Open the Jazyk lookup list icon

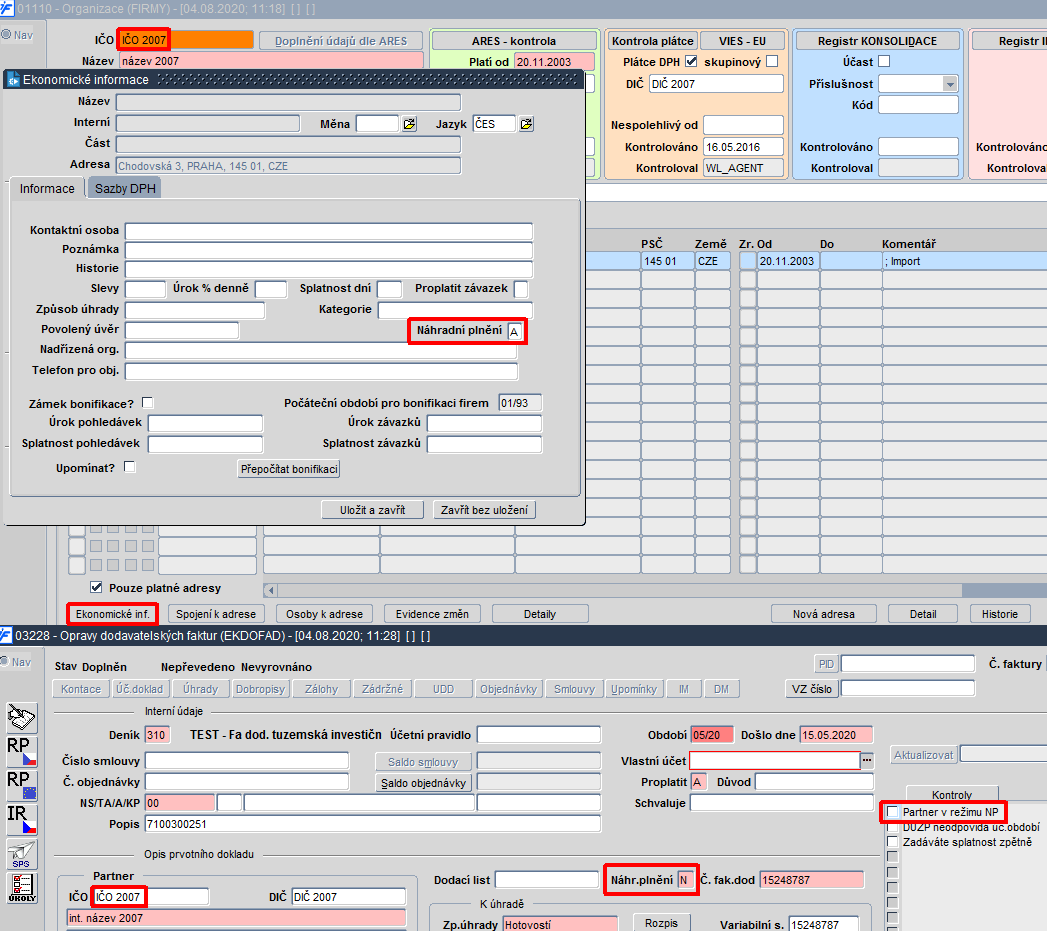(x=526, y=124)
